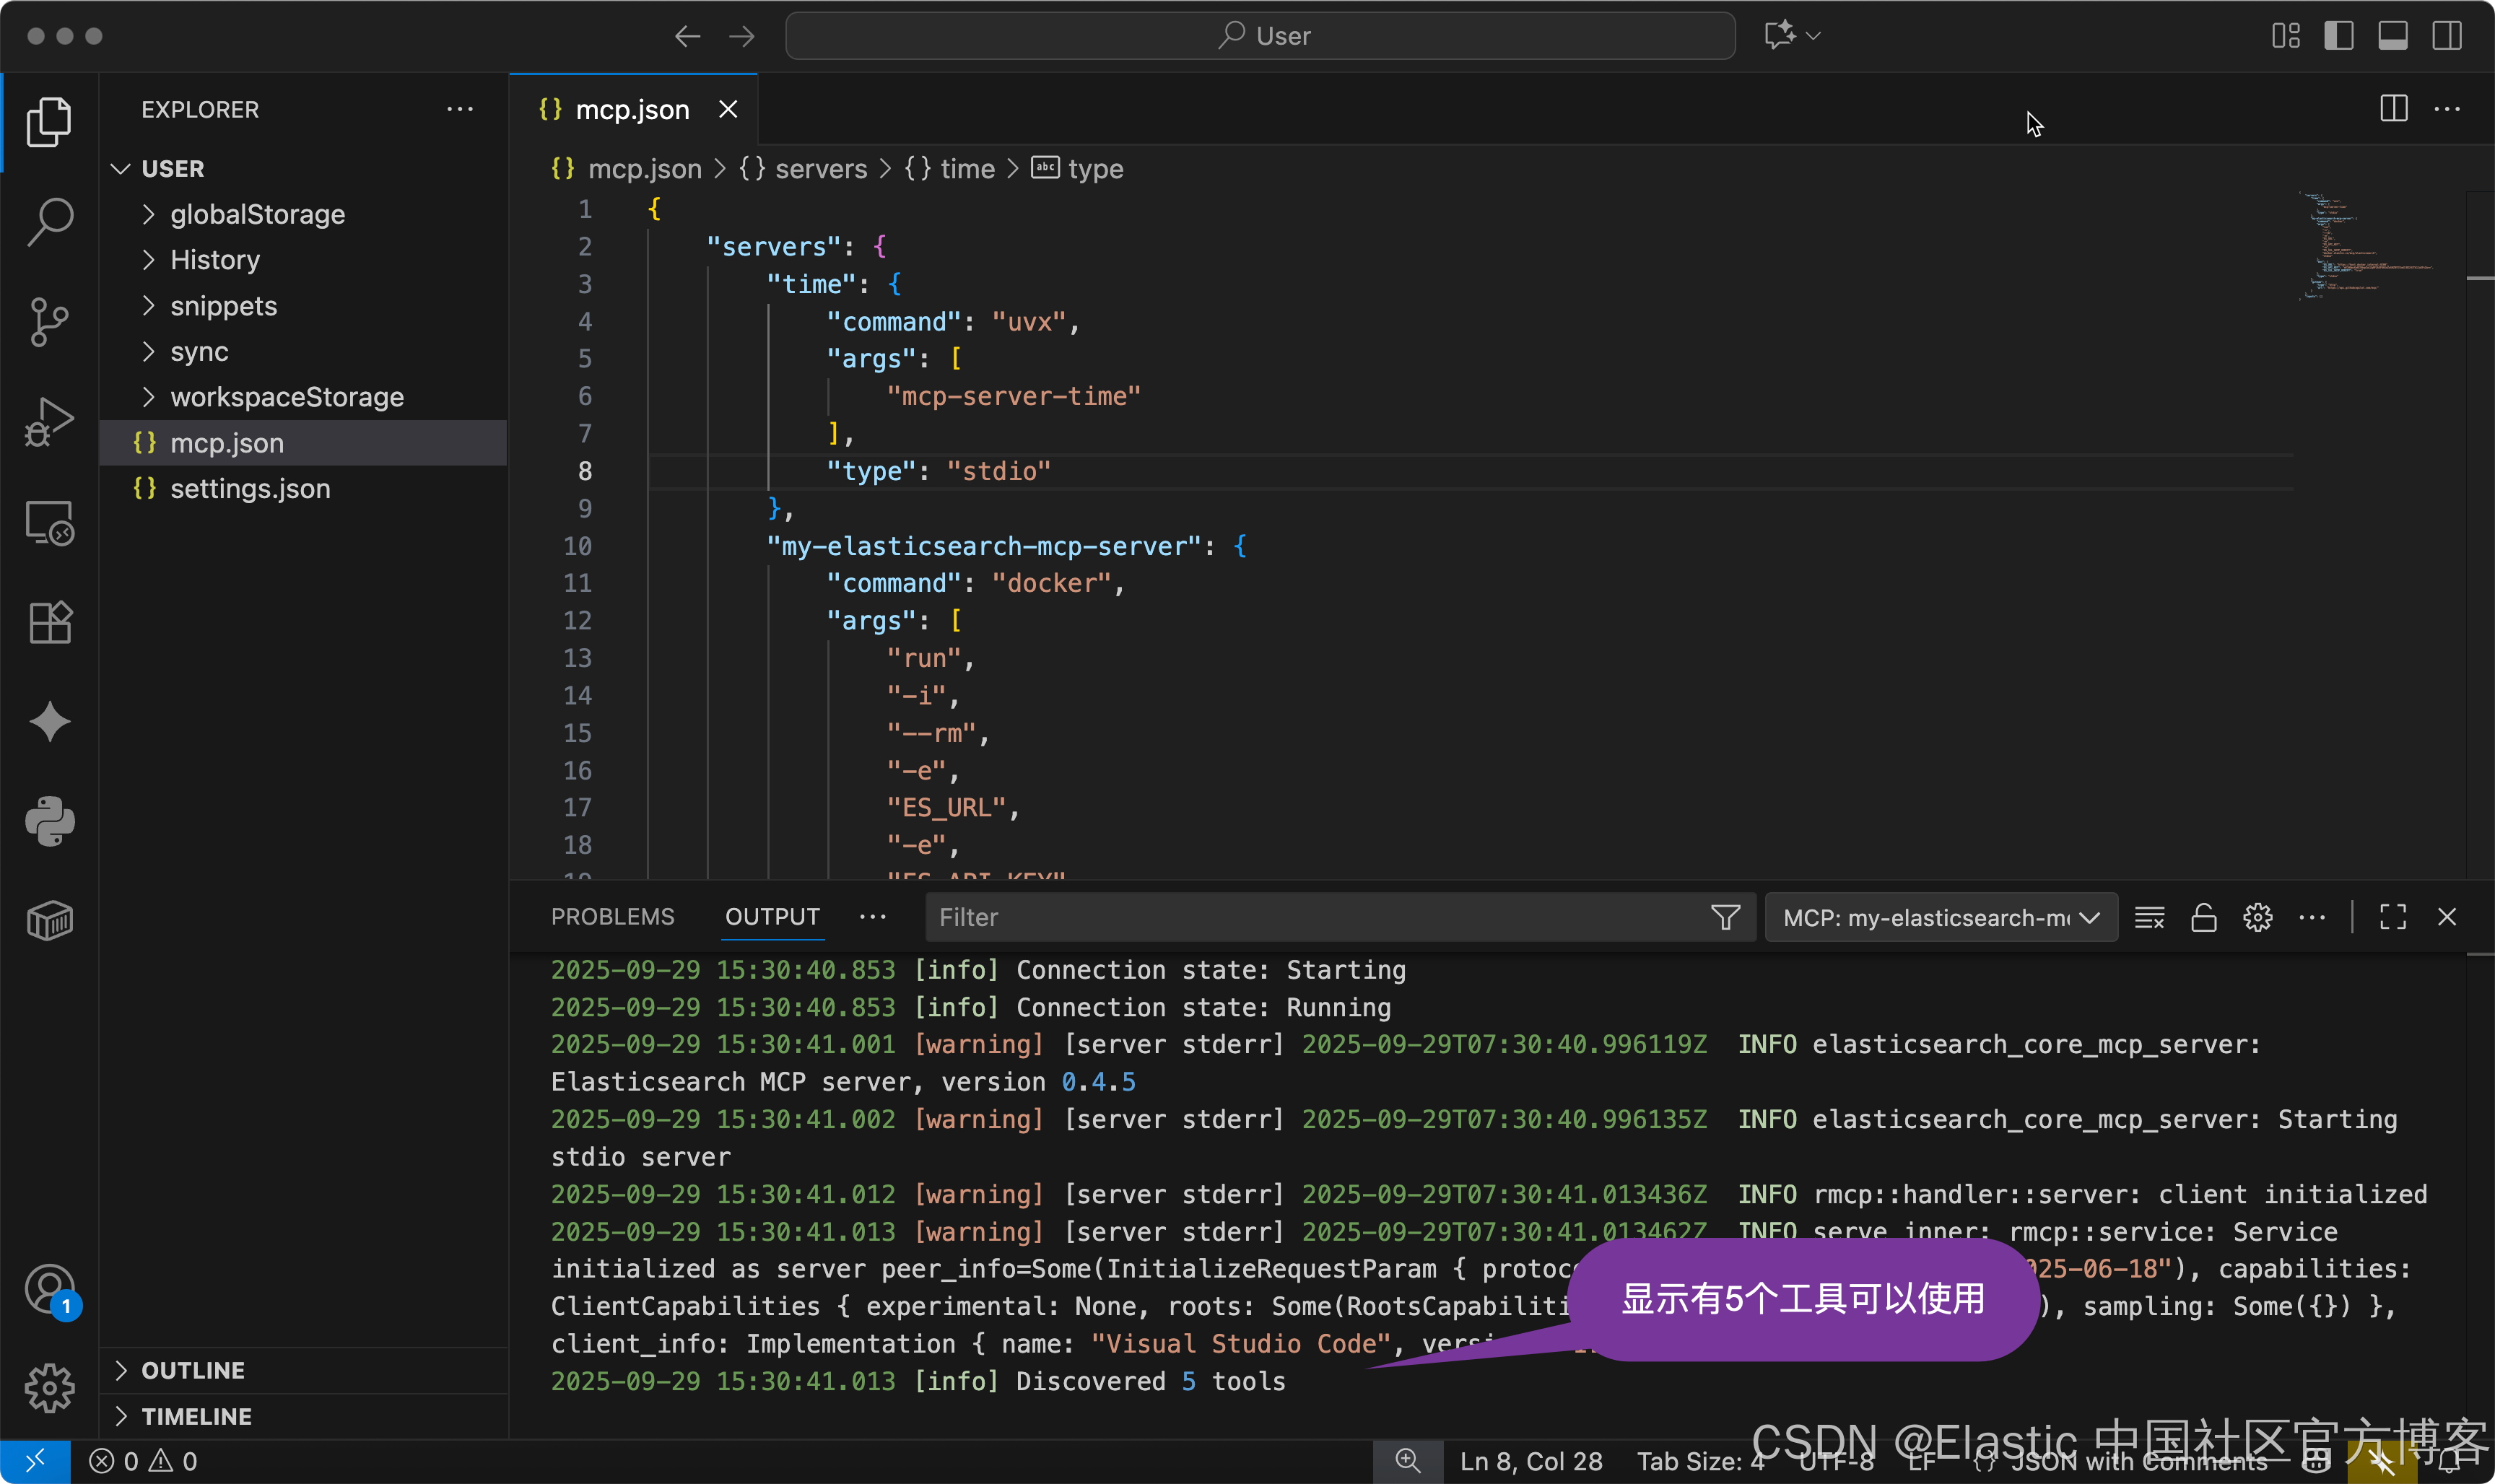This screenshot has width=2495, height=1484.
Task: Open the Search view in activity bar
Action: pos(49,221)
